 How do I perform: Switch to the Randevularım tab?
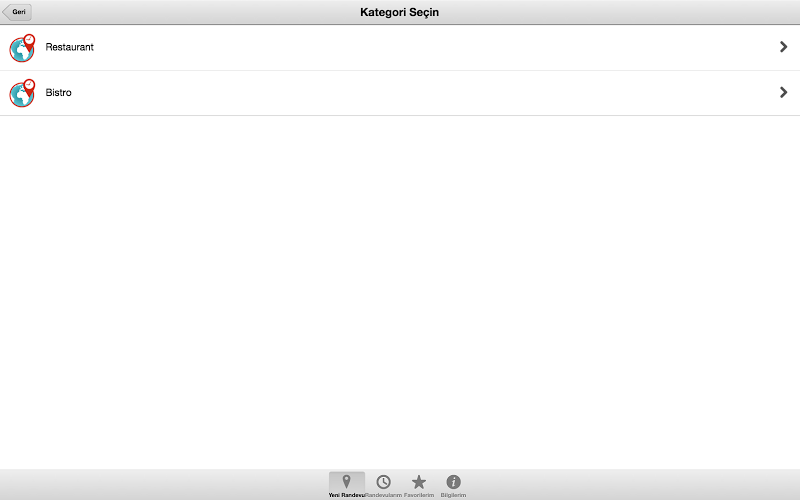coord(383,485)
